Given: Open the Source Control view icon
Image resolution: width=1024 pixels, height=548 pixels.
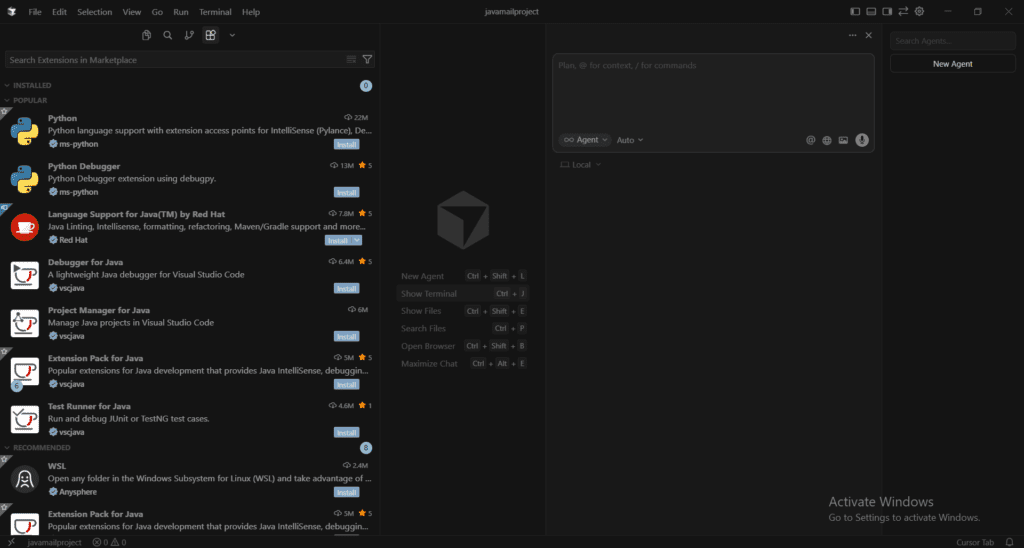Looking at the screenshot, I should click(189, 35).
